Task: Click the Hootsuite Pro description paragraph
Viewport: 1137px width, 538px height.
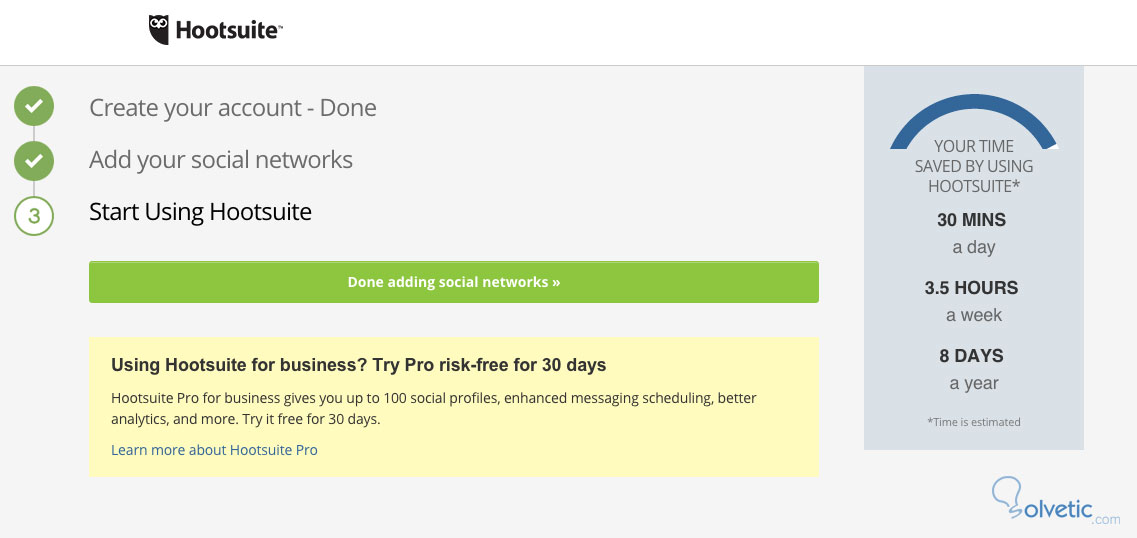Action: [434, 408]
